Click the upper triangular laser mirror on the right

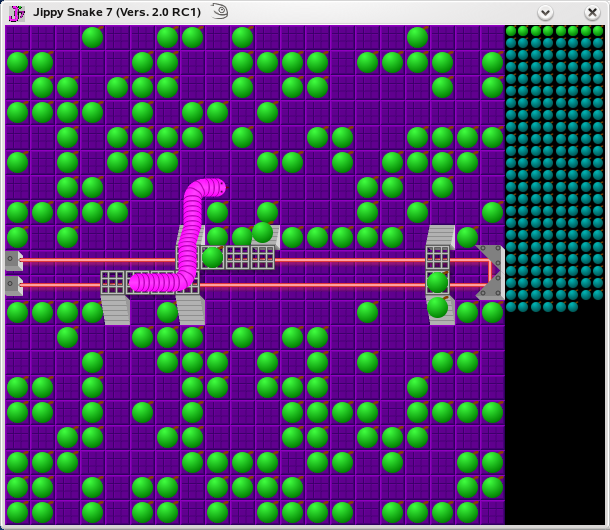pos(493,258)
